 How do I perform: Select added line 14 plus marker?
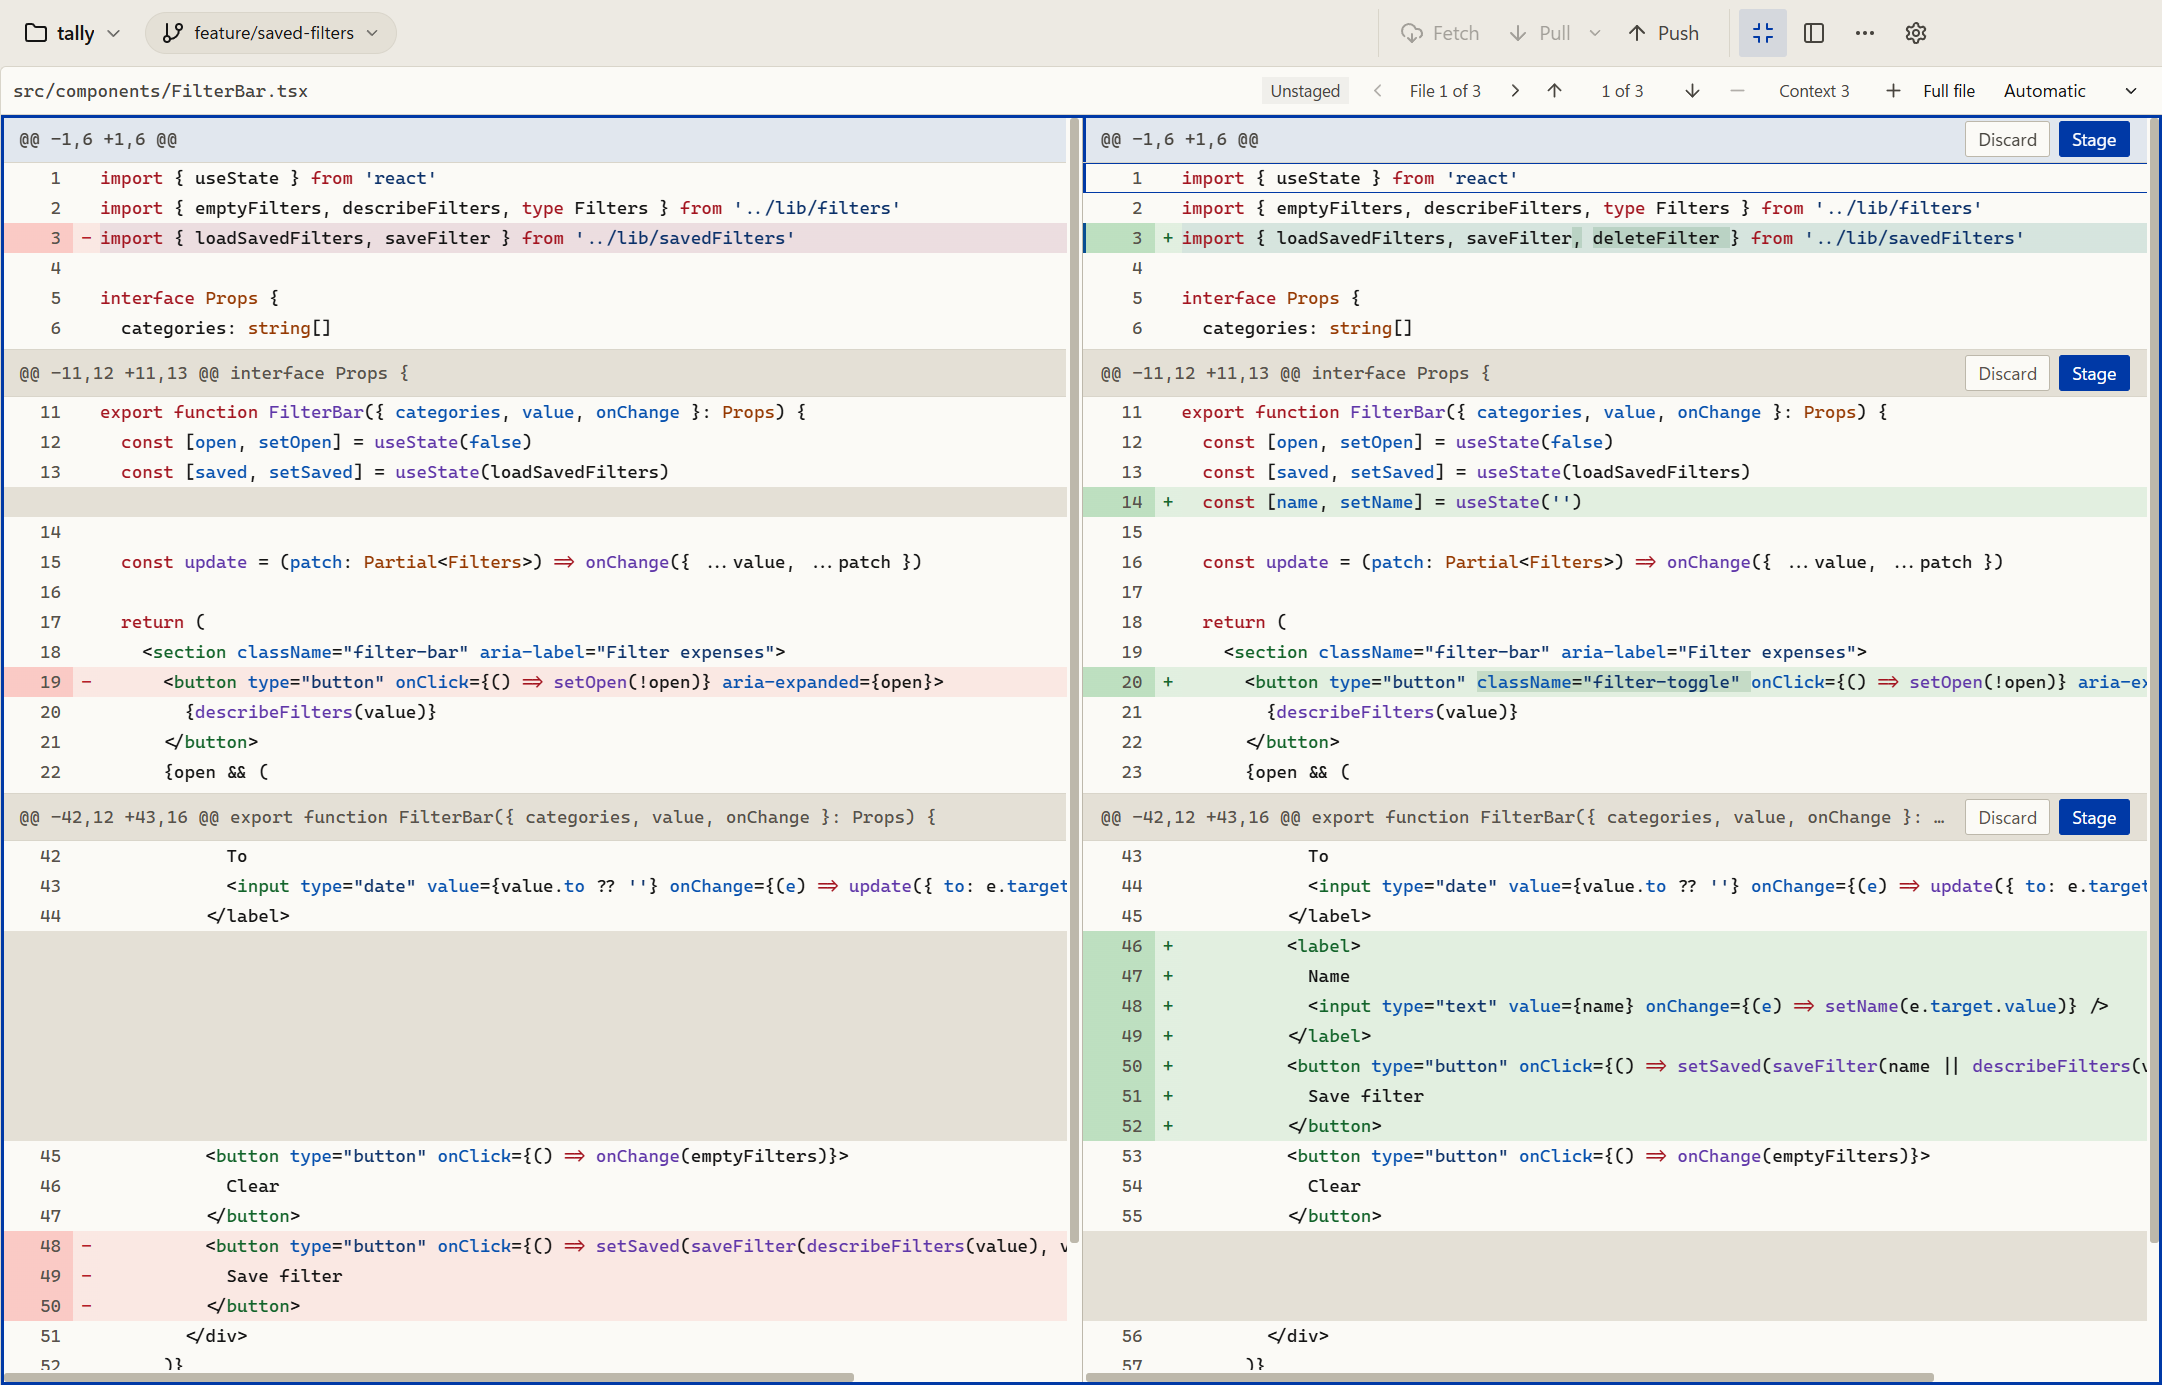(1168, 502)
